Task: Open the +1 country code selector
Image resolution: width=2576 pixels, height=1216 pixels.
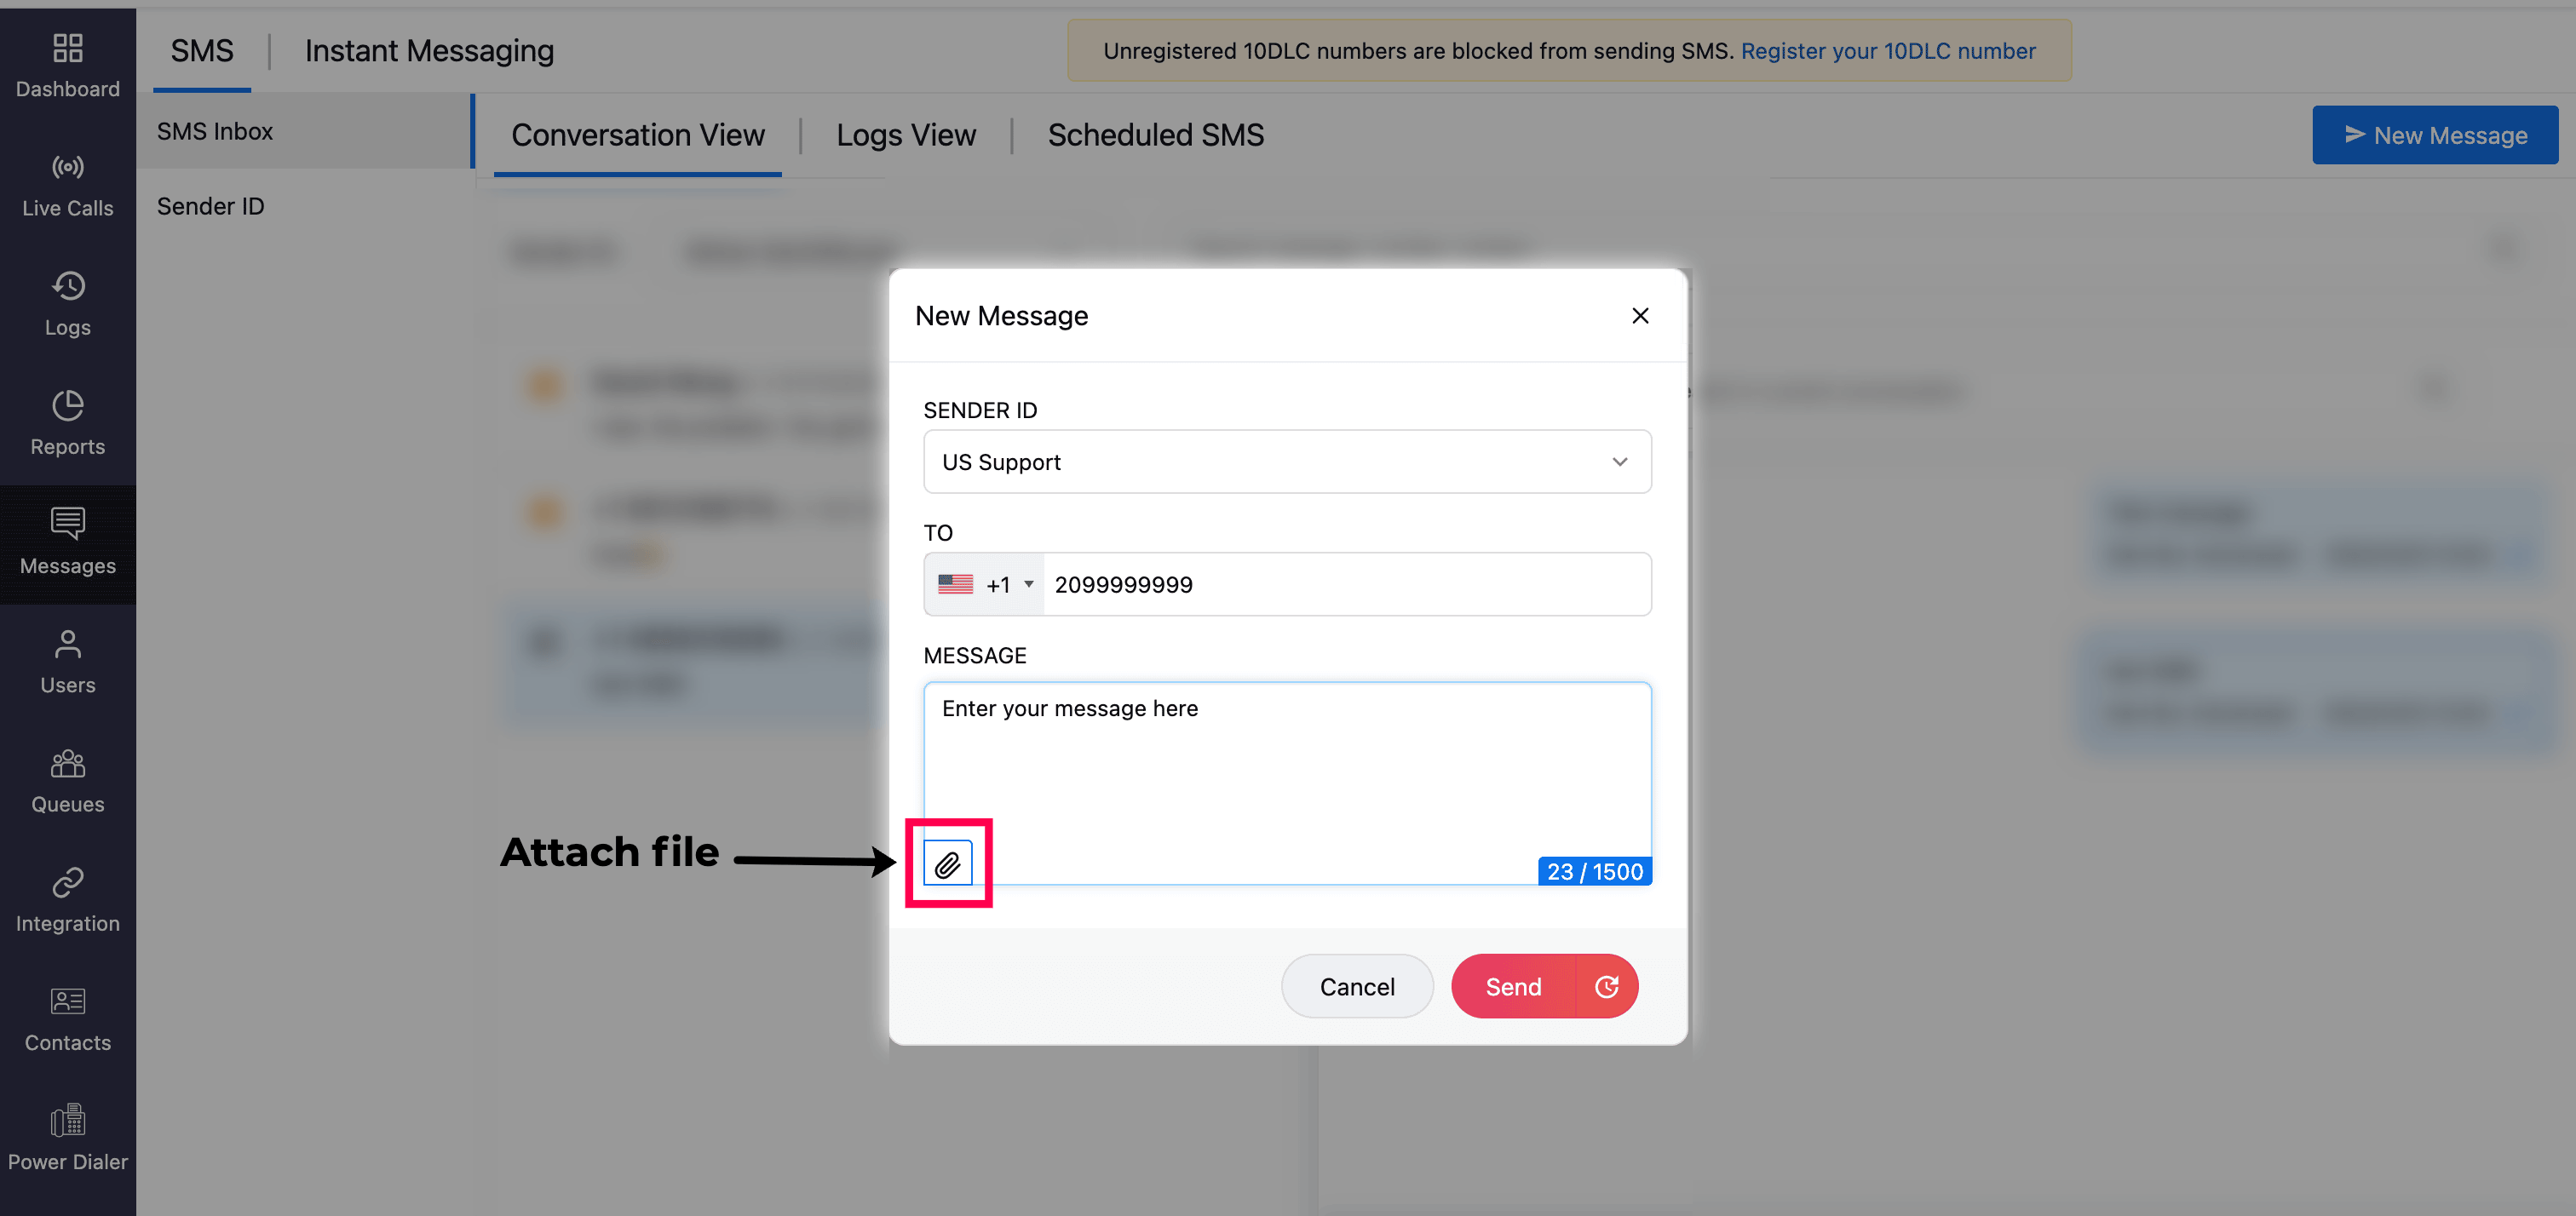Action: pos(985,585)
